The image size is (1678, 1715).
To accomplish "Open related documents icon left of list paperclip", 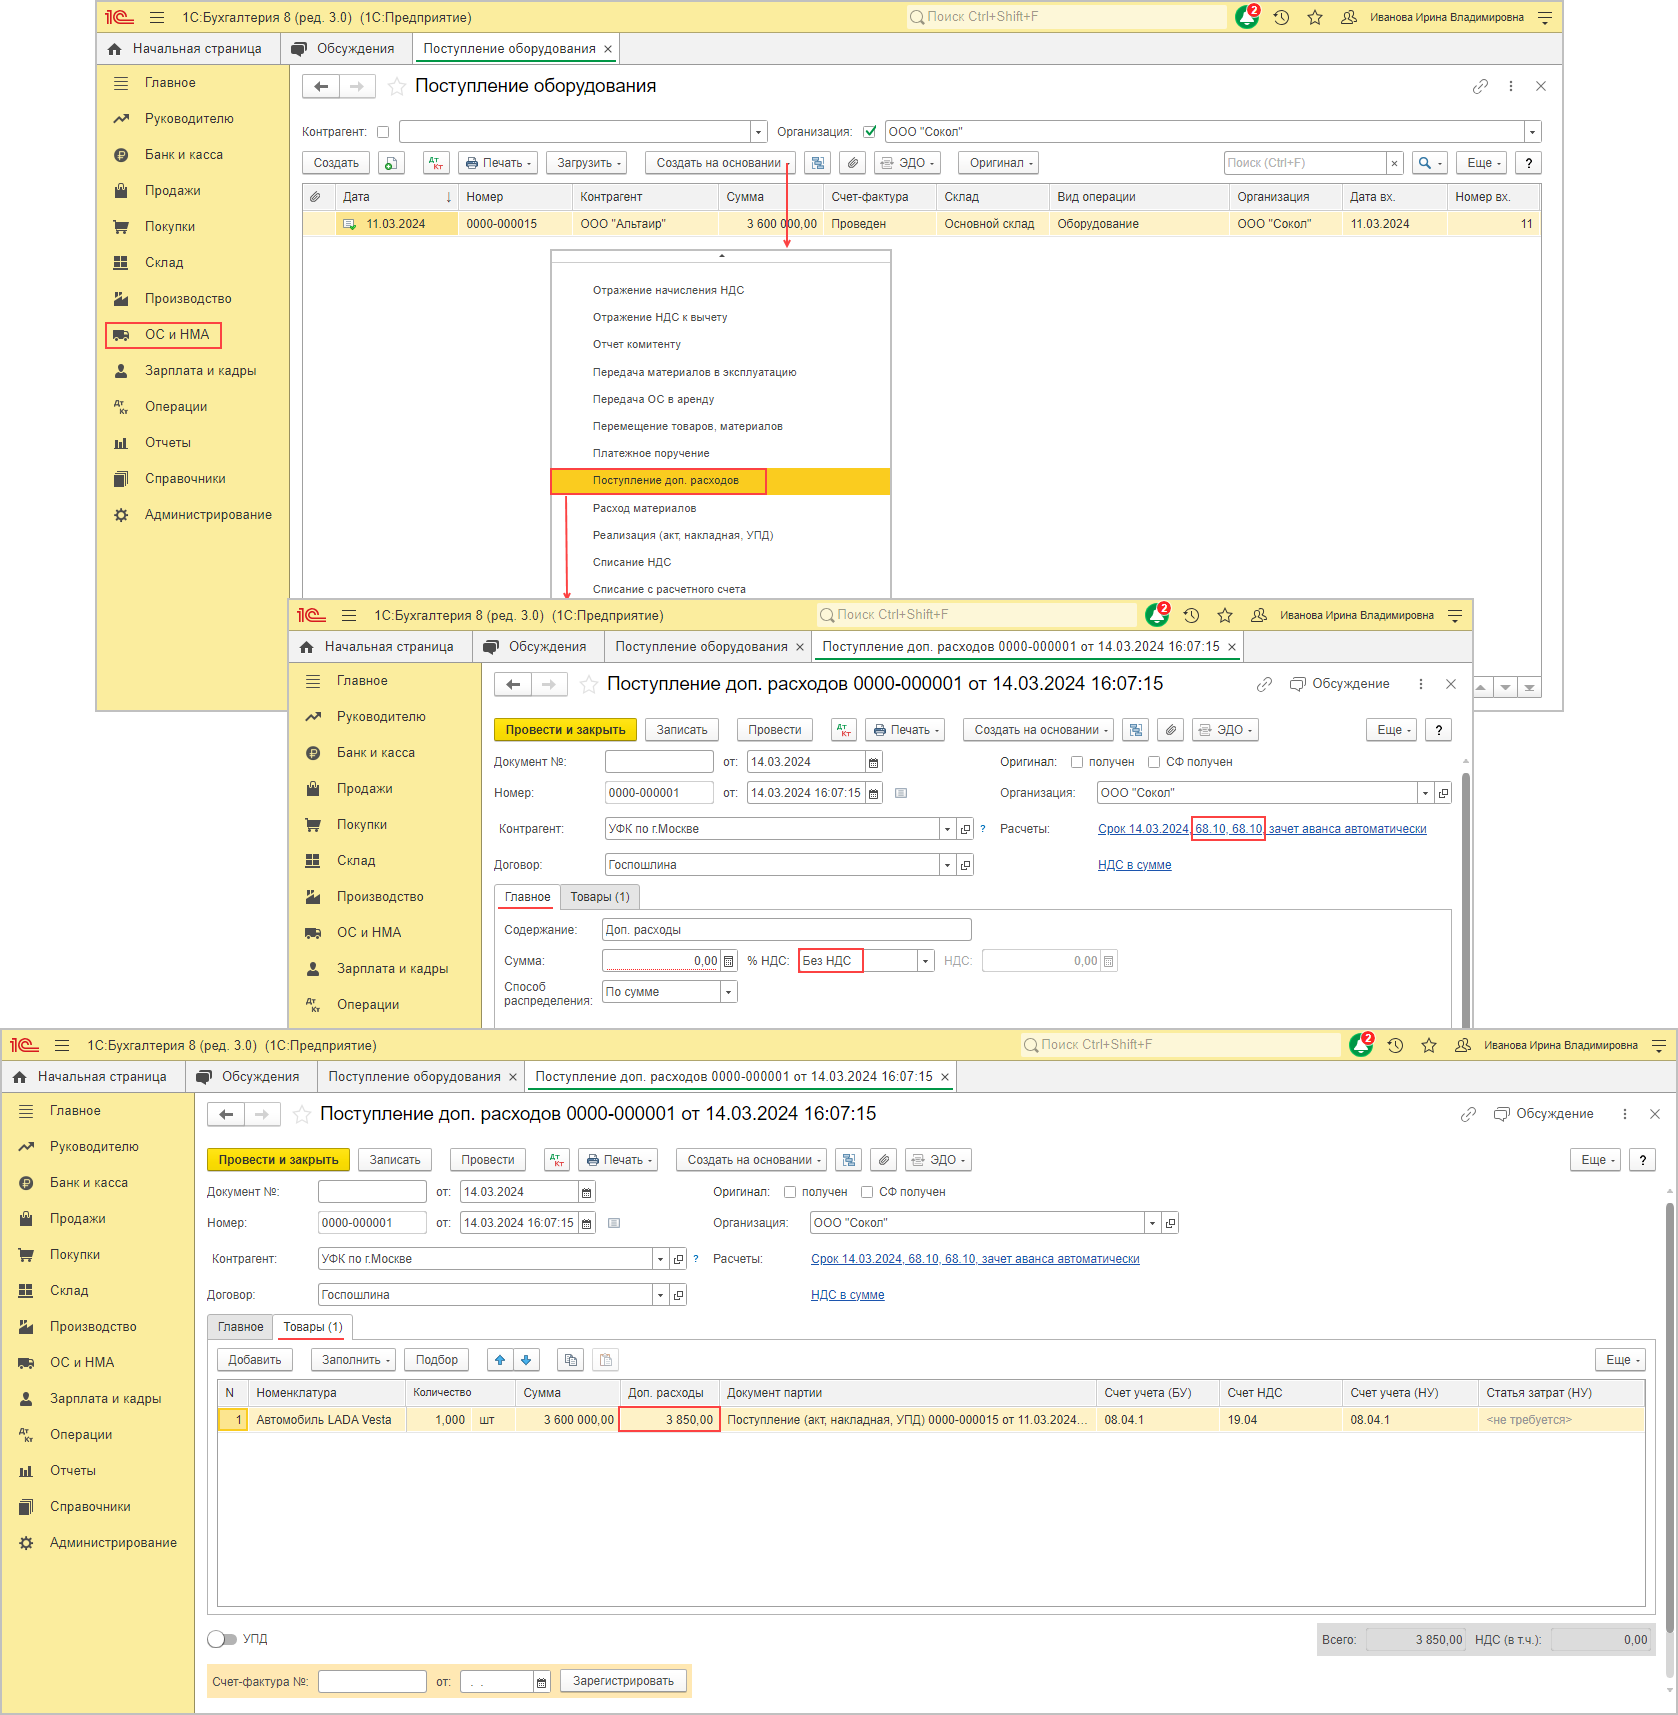I will [818, 163].
